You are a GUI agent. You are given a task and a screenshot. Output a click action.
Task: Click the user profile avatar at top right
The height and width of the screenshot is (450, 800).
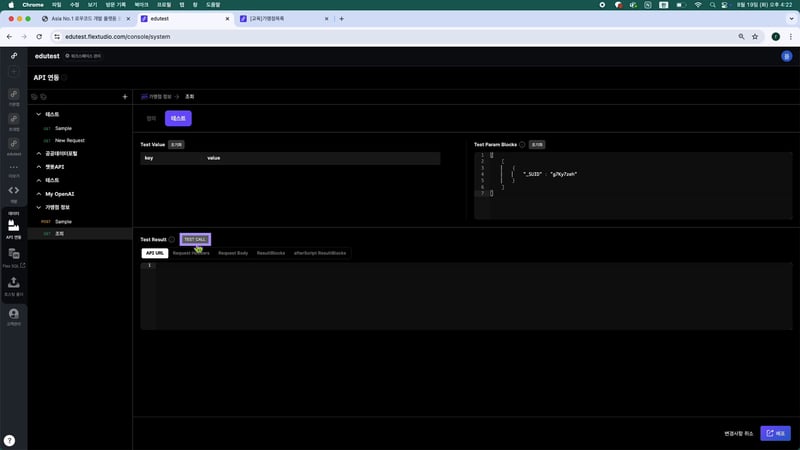point(786,57)
